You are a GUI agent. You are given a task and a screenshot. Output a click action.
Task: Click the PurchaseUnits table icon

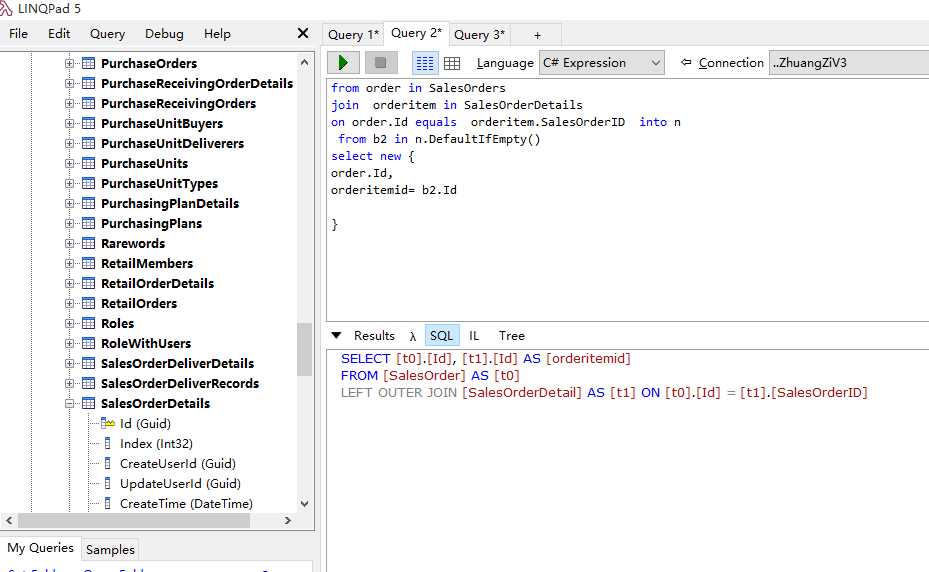pos(88,164)
